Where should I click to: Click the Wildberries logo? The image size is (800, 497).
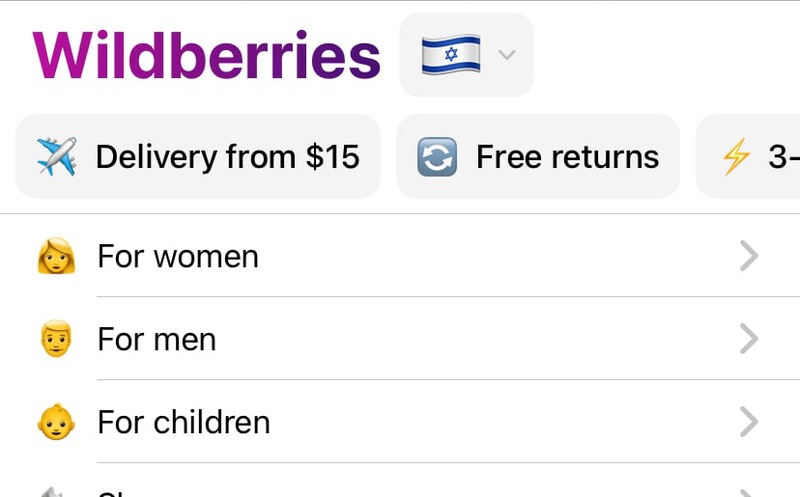pyautogui.click(x=207, y=55)
